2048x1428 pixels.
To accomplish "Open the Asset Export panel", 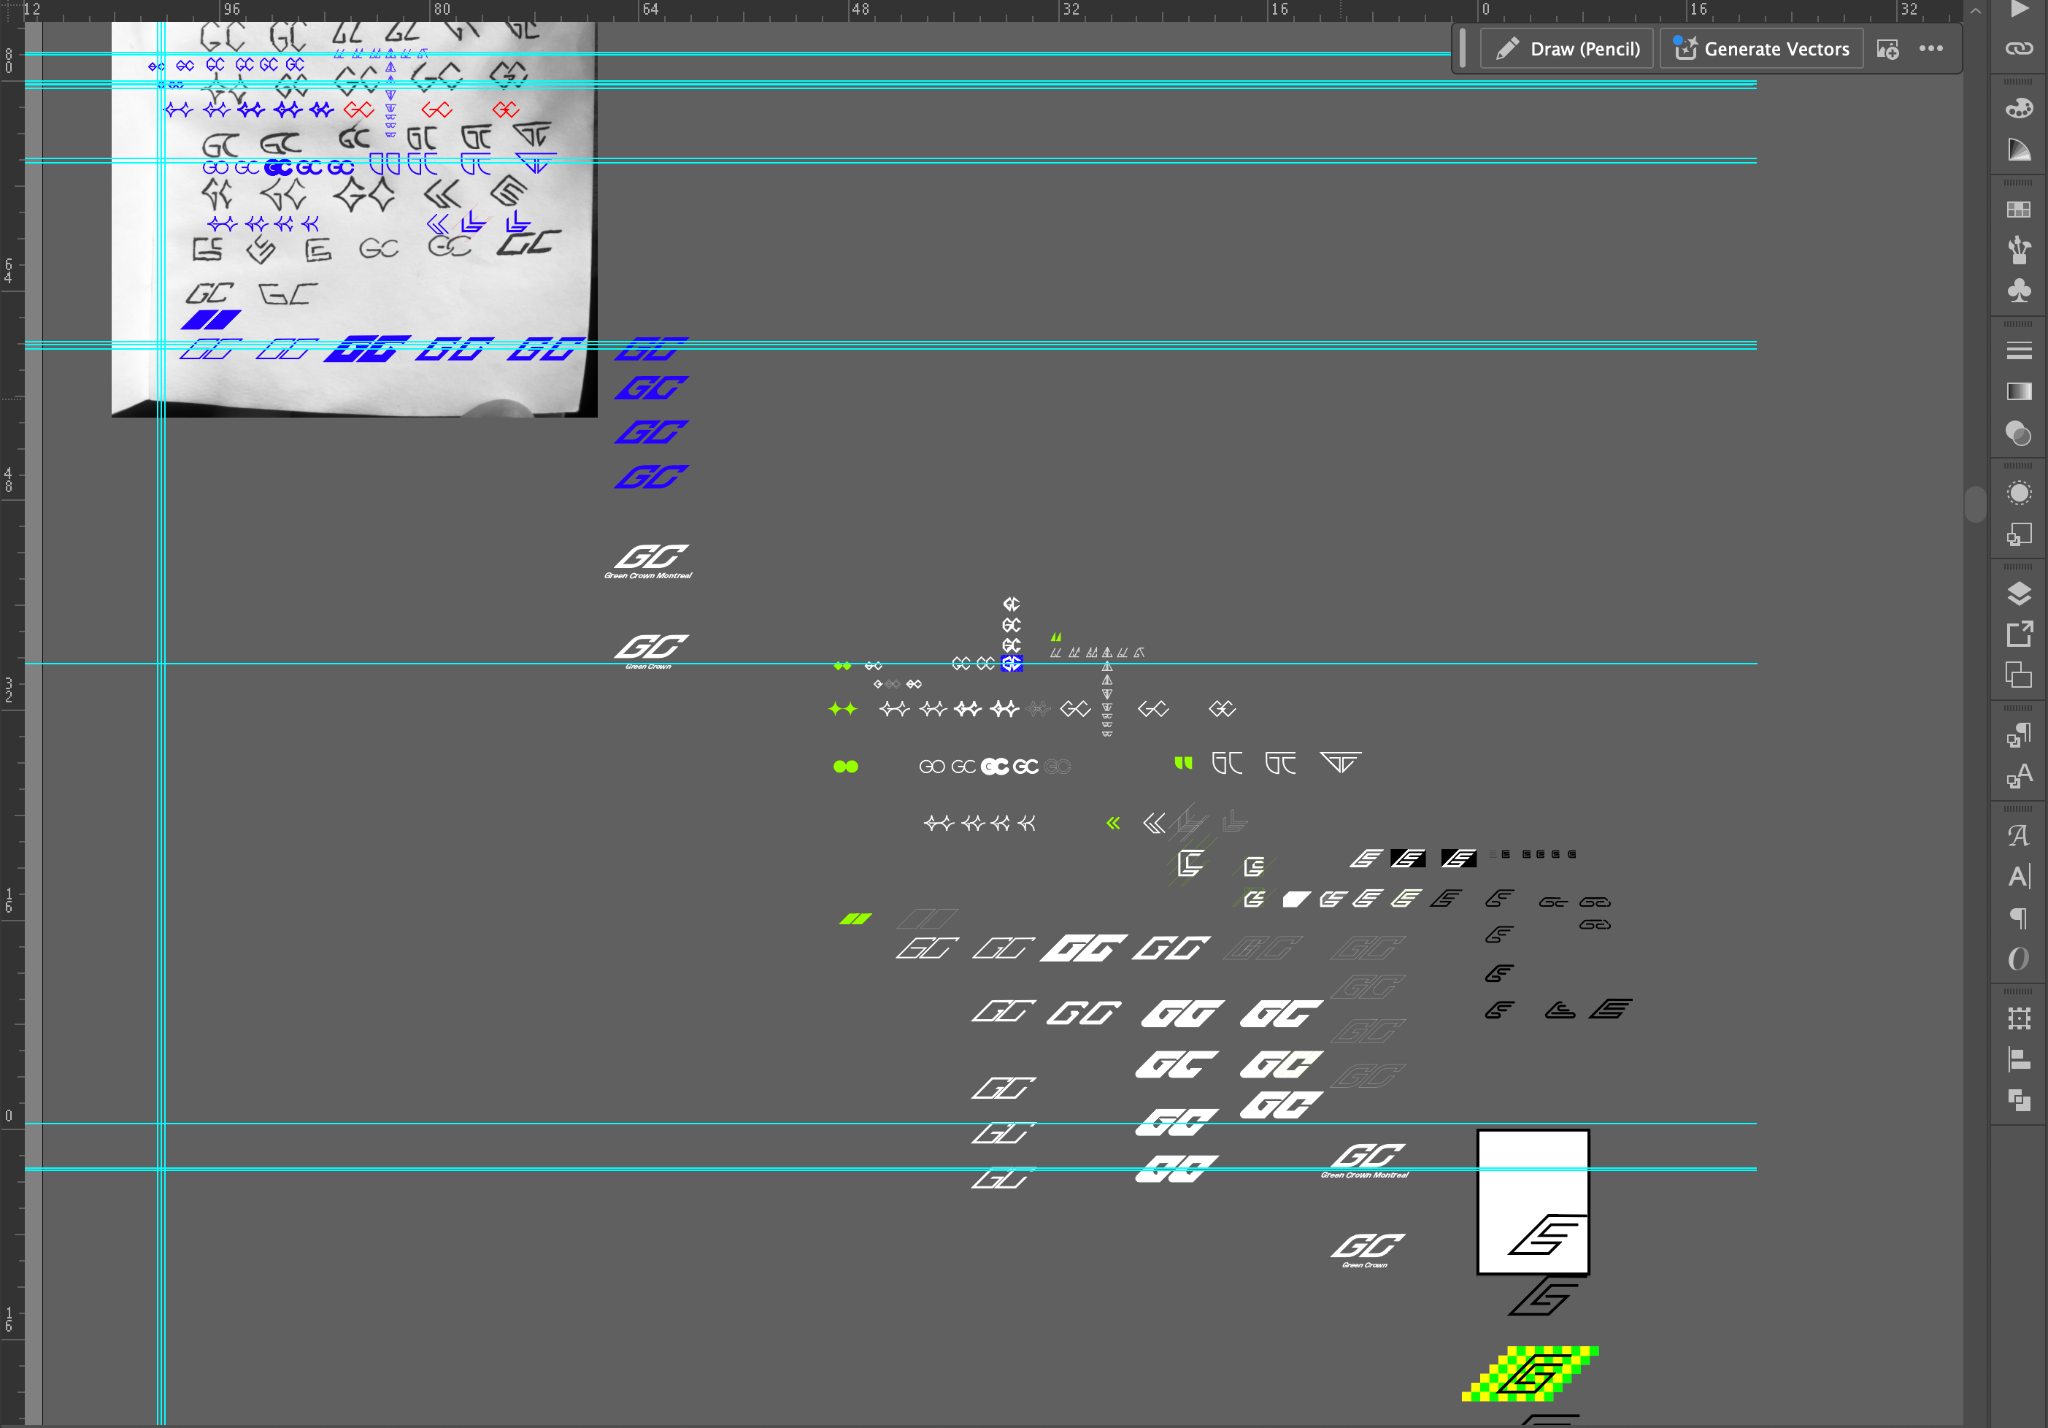I will tap(2019, 634).
